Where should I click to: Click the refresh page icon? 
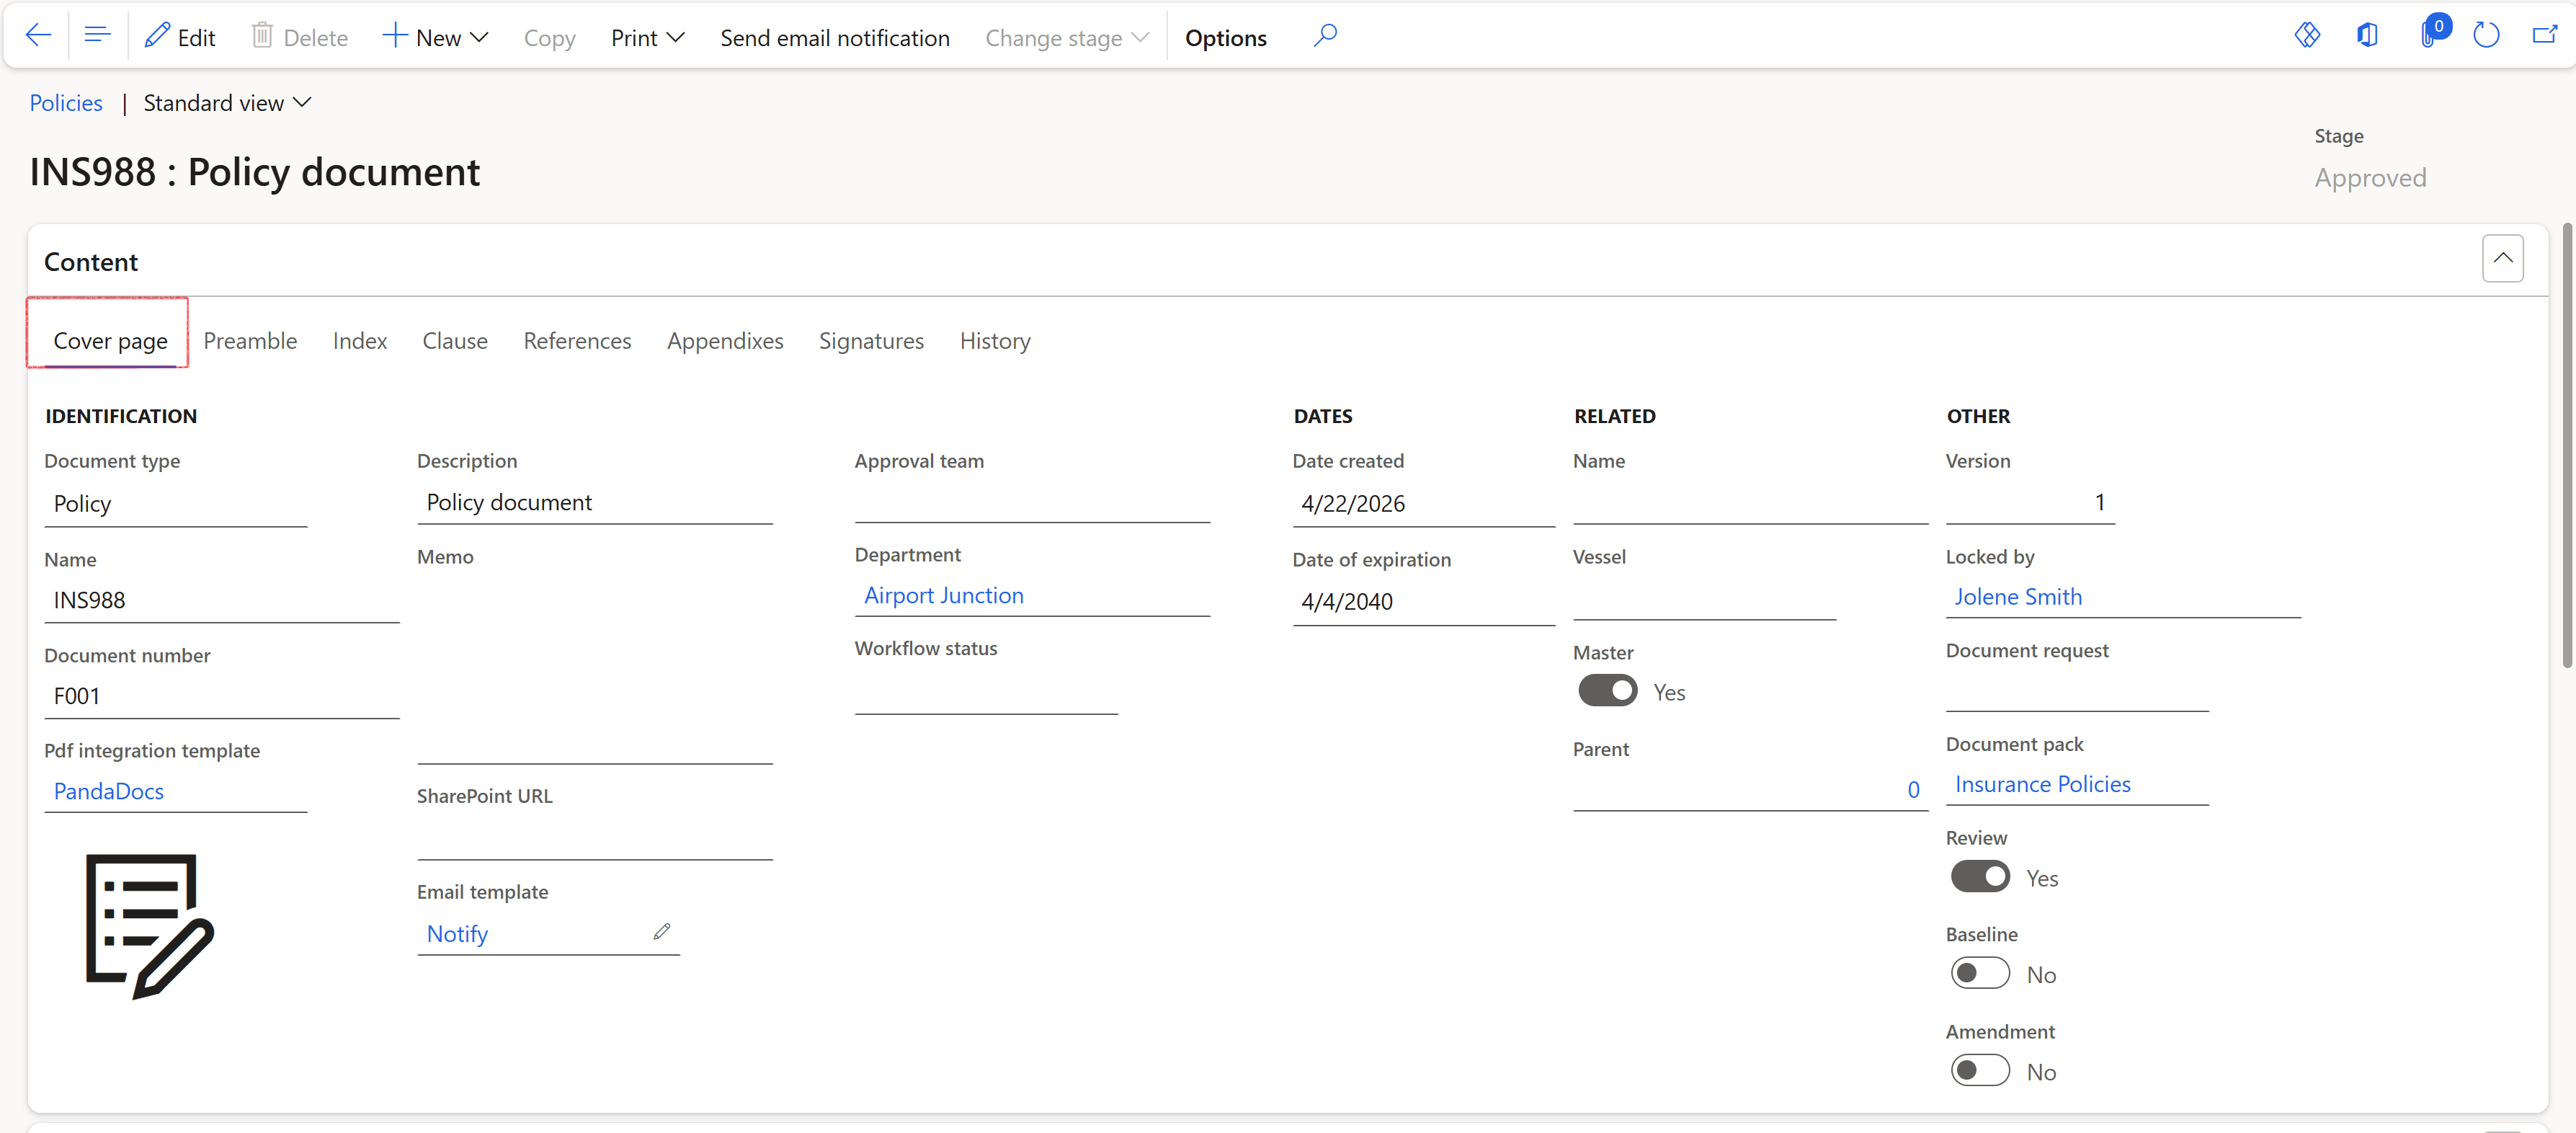click(x=2486, y=36)
